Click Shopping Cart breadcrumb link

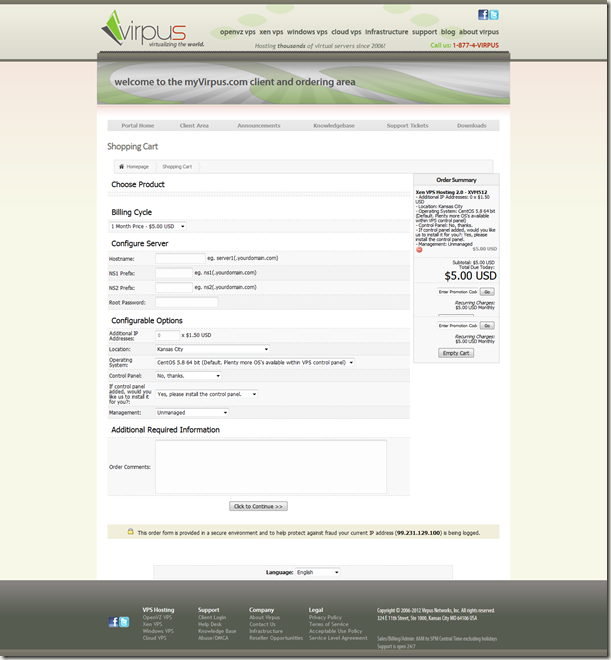177,167
